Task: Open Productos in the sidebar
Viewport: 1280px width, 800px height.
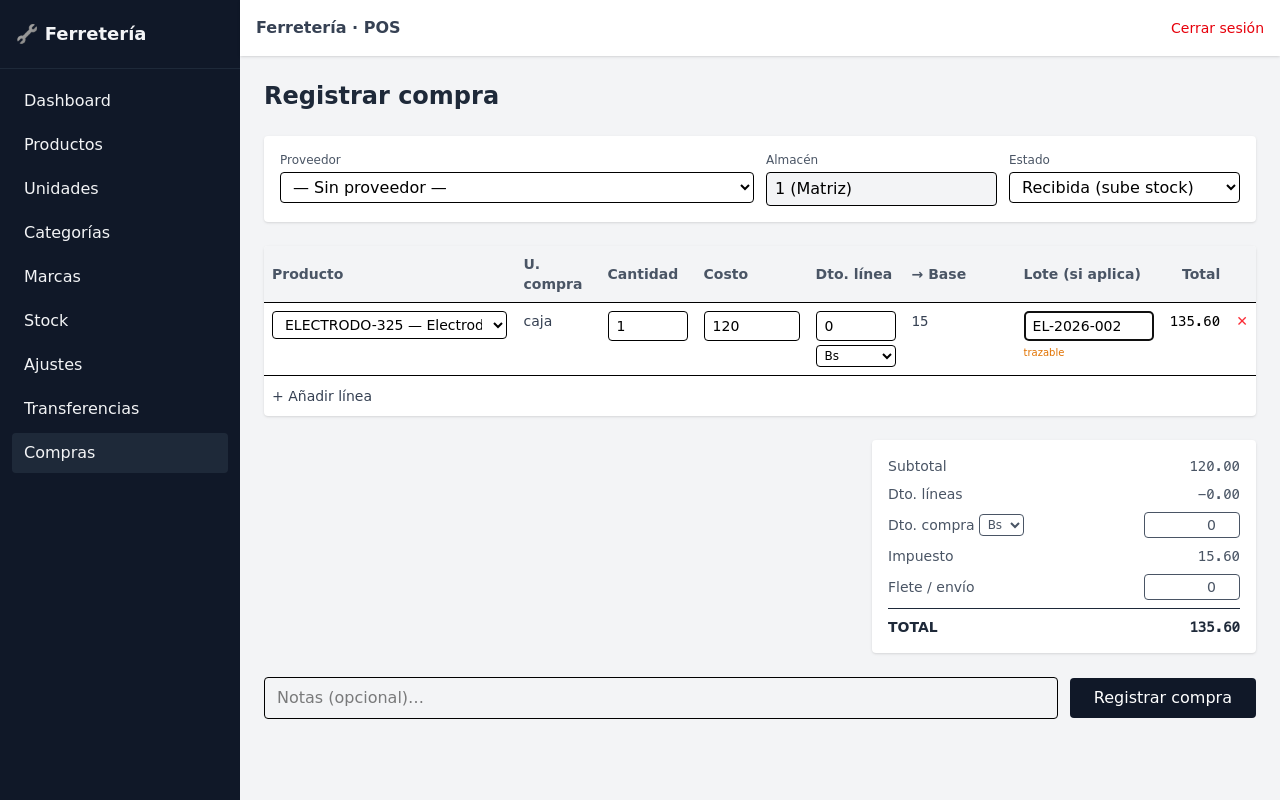Action: [120, 145]
